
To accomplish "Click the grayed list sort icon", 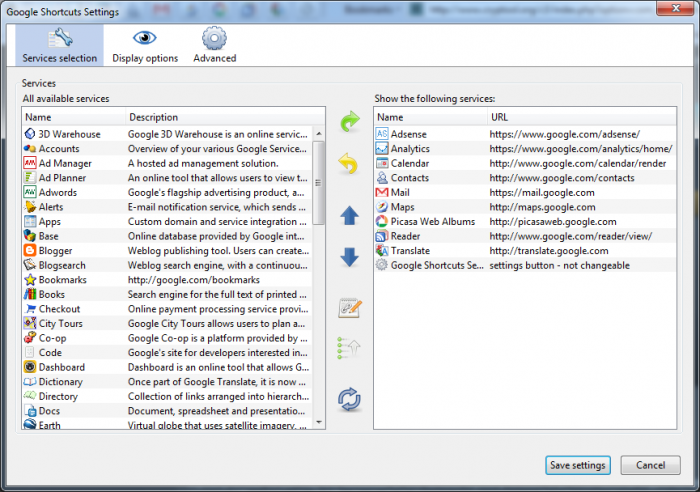I will click(349, 349).
